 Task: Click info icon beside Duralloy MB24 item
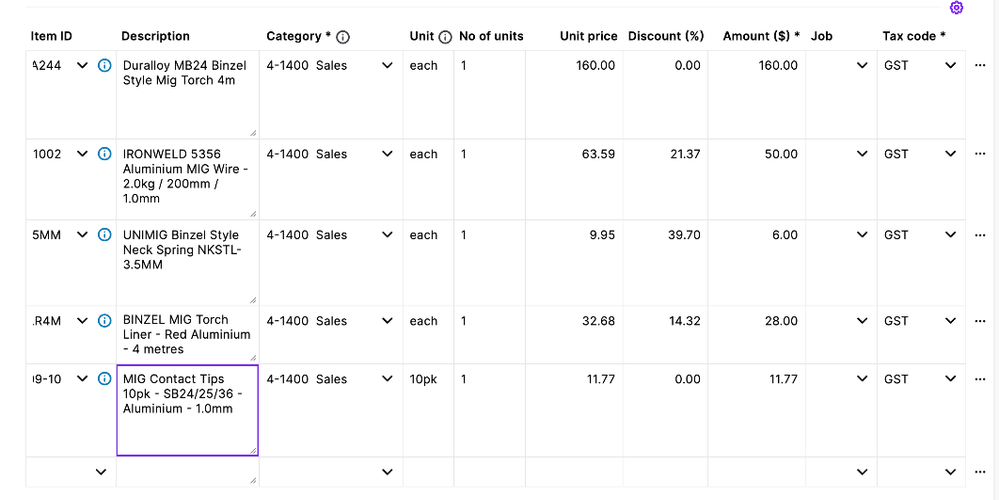[105, 66]
